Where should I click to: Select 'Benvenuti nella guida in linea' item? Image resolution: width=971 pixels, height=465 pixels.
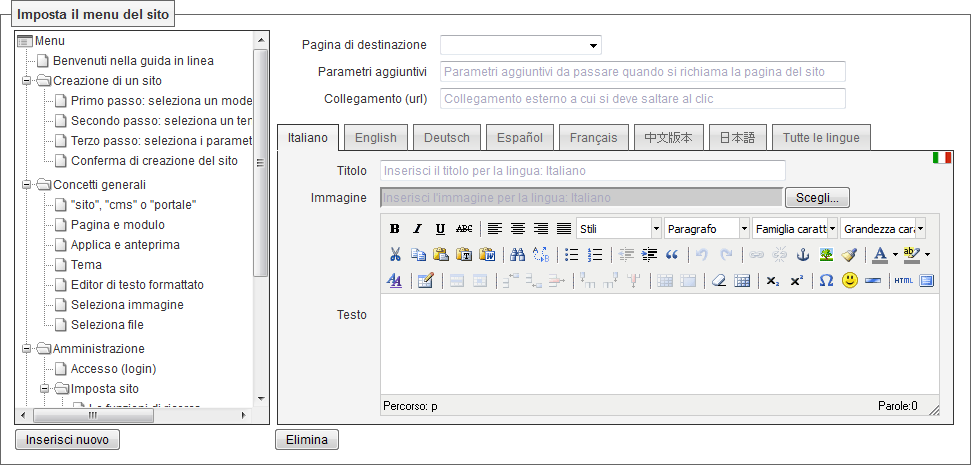pos(133,61)
